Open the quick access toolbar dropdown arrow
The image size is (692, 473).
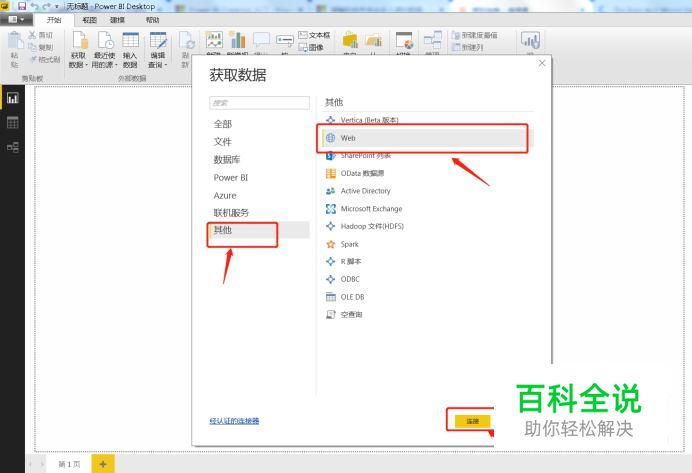pyautogui.click(x=57, y=7)
